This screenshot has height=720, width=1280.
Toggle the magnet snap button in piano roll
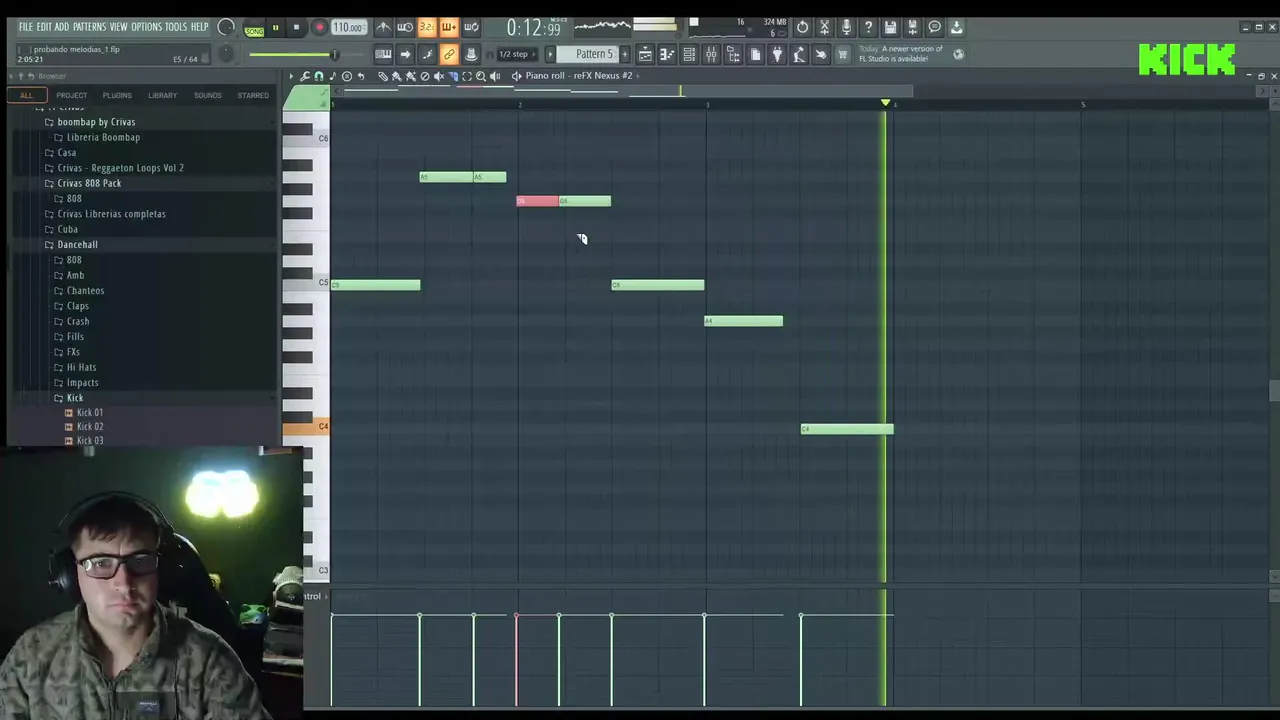(x=319, y=76)
